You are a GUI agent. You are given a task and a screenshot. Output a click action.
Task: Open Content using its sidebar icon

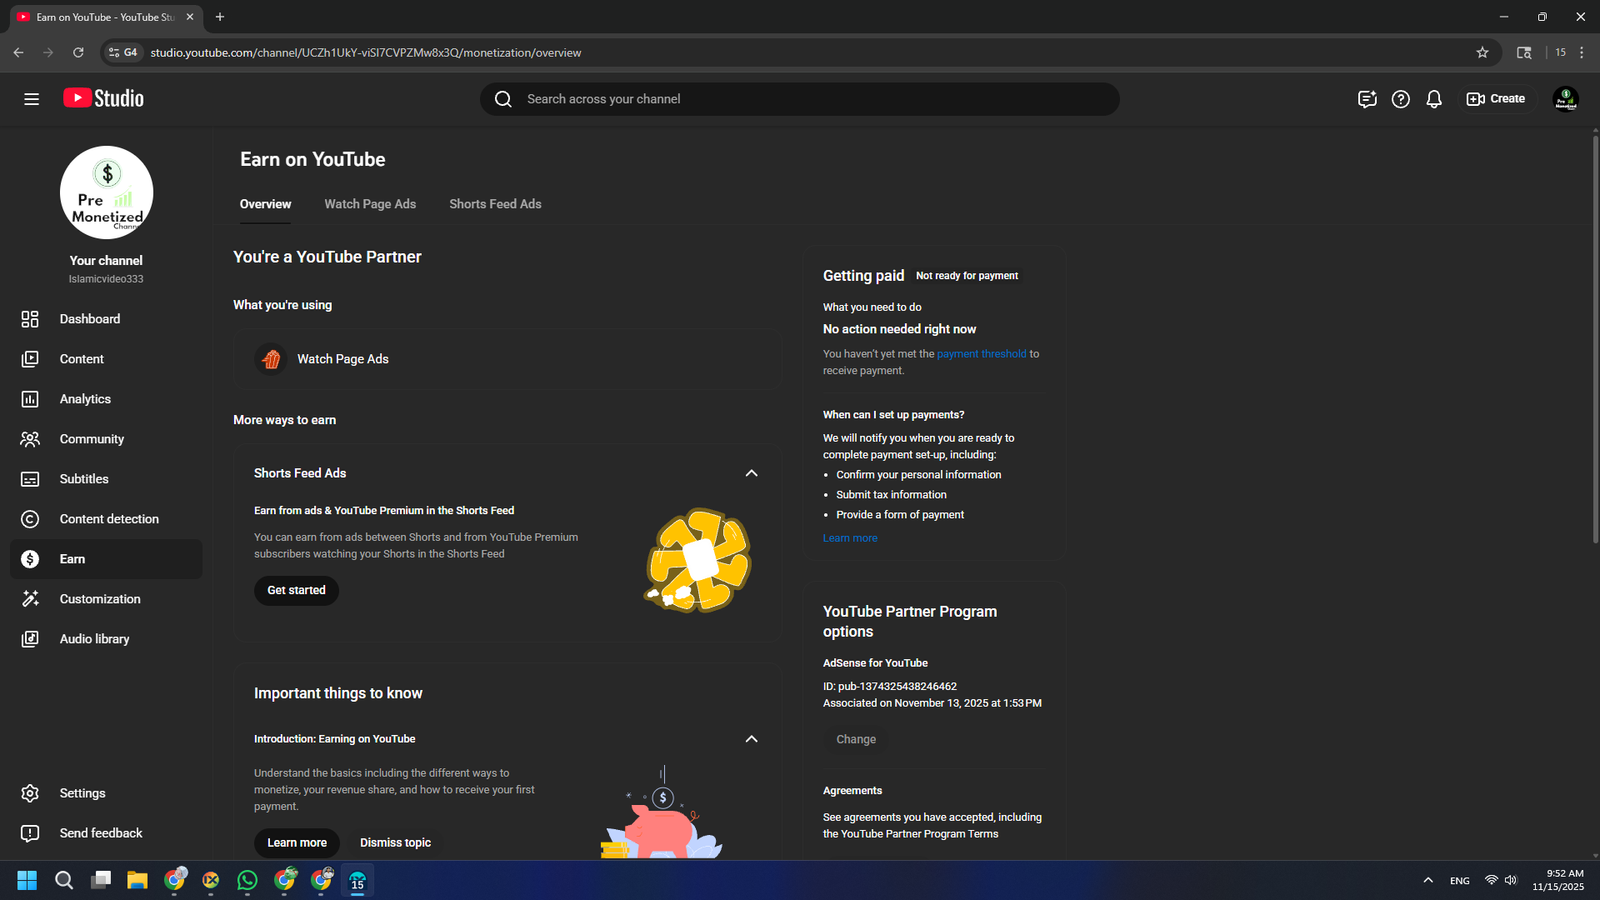click(x=30, y=359)
